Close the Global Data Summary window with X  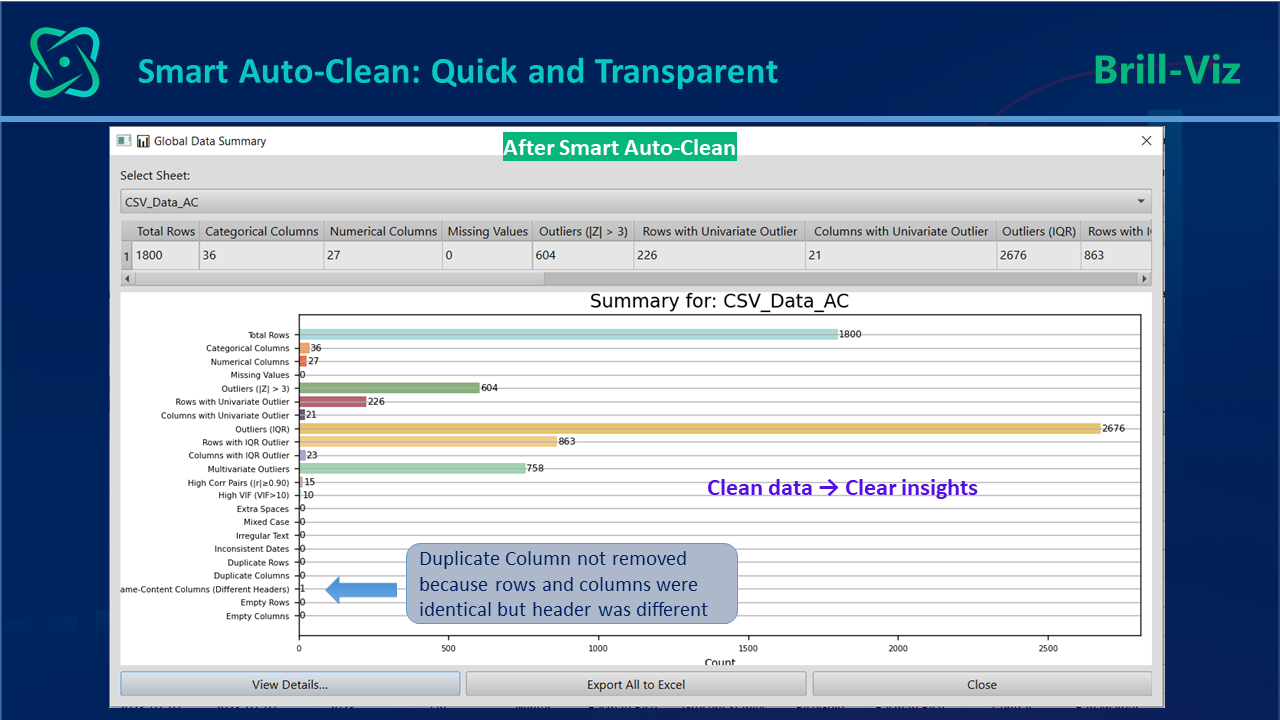pos(1146,141)
